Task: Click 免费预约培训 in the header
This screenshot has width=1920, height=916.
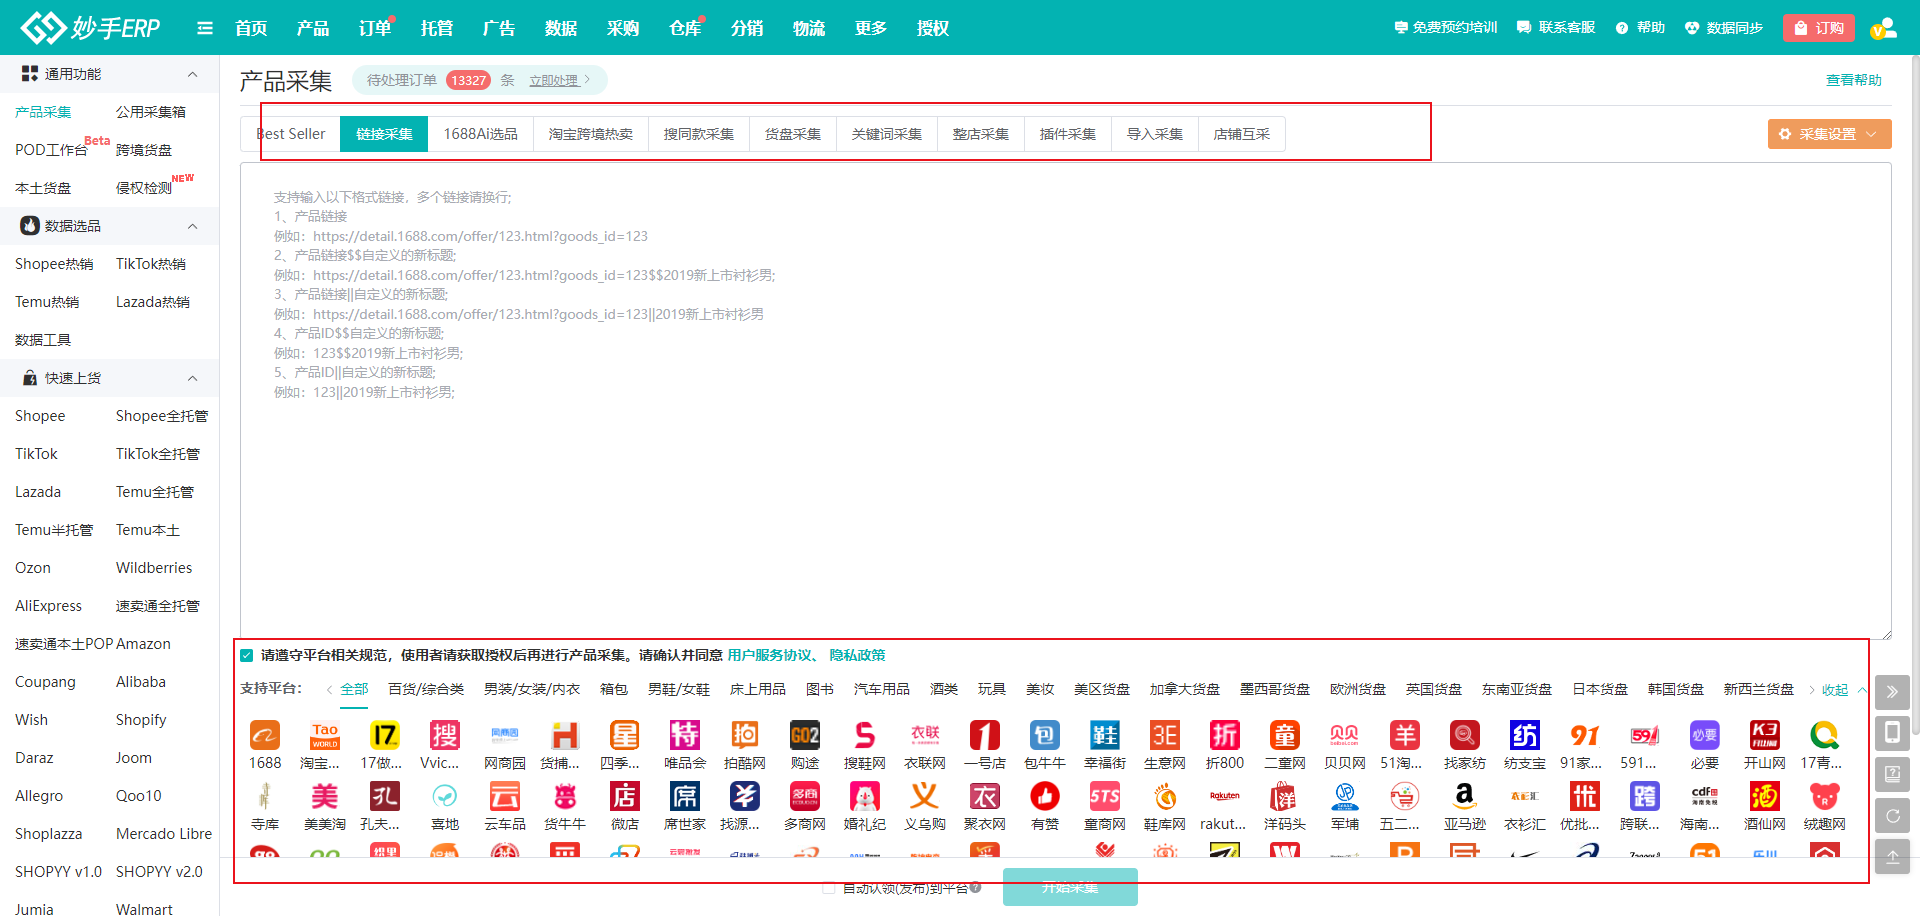Action: (1446, 28)
